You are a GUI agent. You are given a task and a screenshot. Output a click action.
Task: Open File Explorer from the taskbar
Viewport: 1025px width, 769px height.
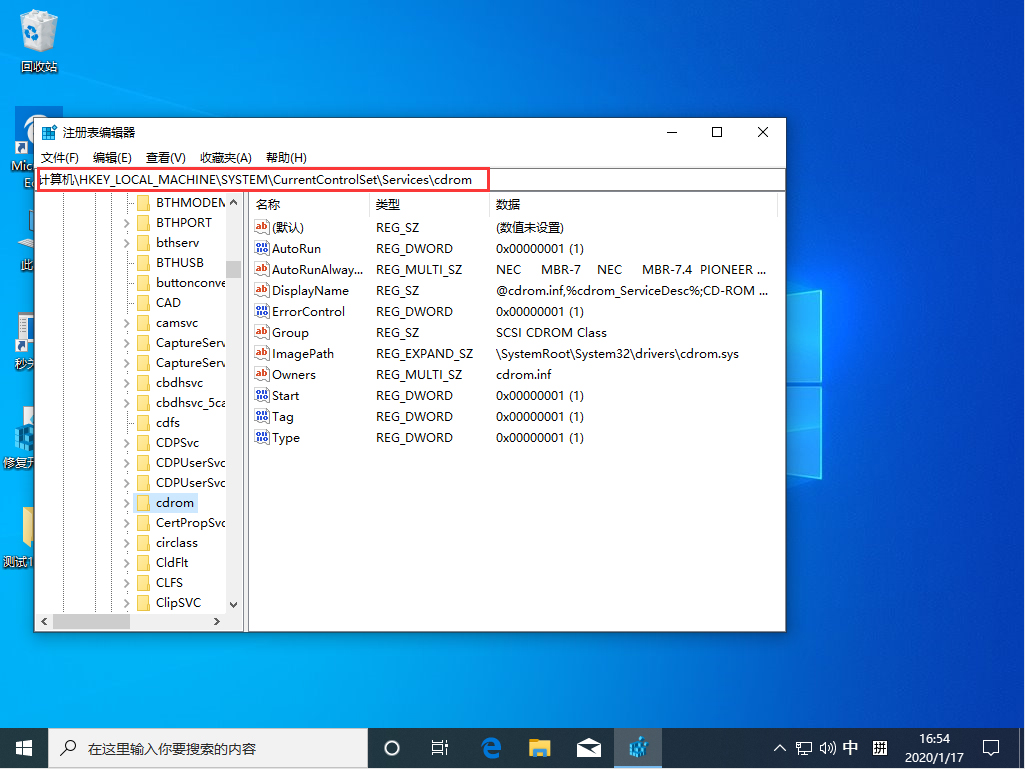(539, 747)
